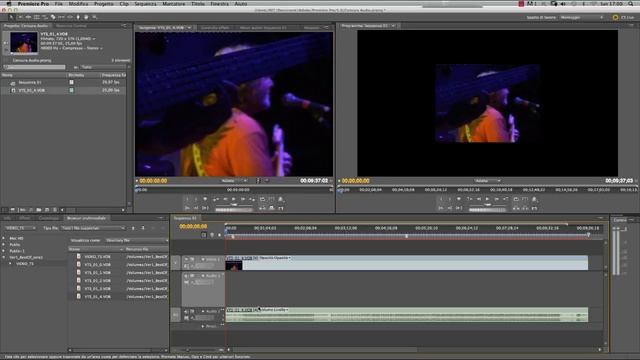Expand Video 1 track disclosure triangle
Viewport: 640px width, 360px height.
coord(203,259)
